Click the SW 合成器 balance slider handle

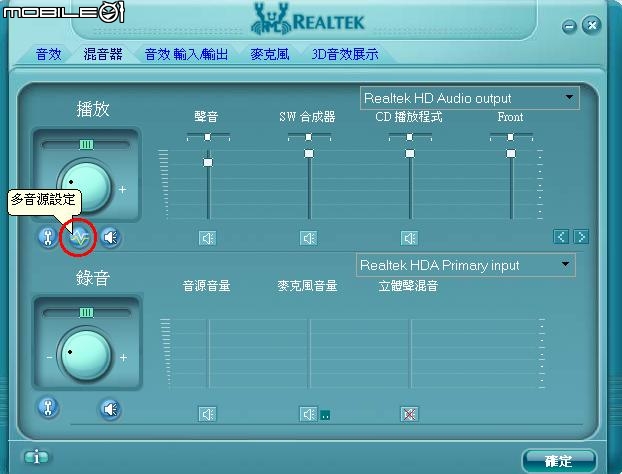[309, 137]
